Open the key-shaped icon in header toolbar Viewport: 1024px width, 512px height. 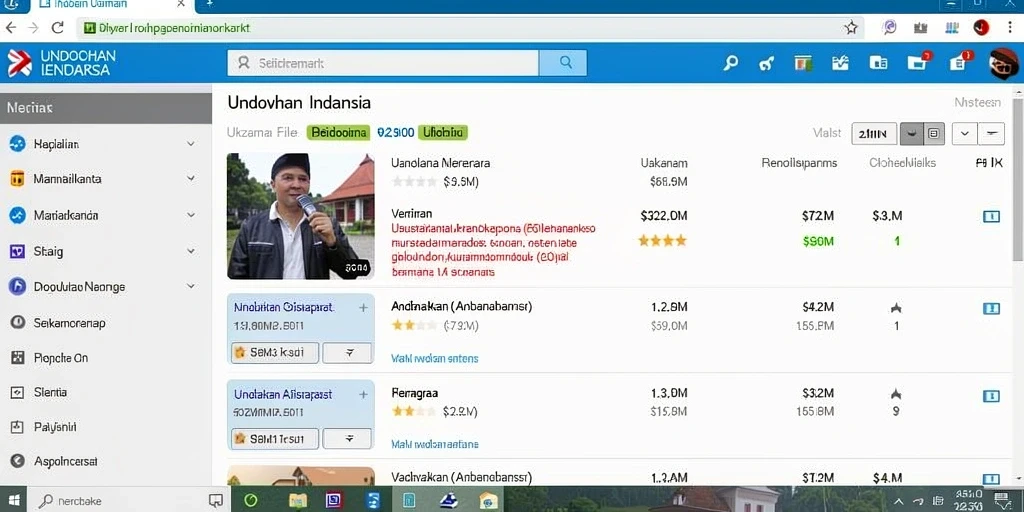coord(767,63)
